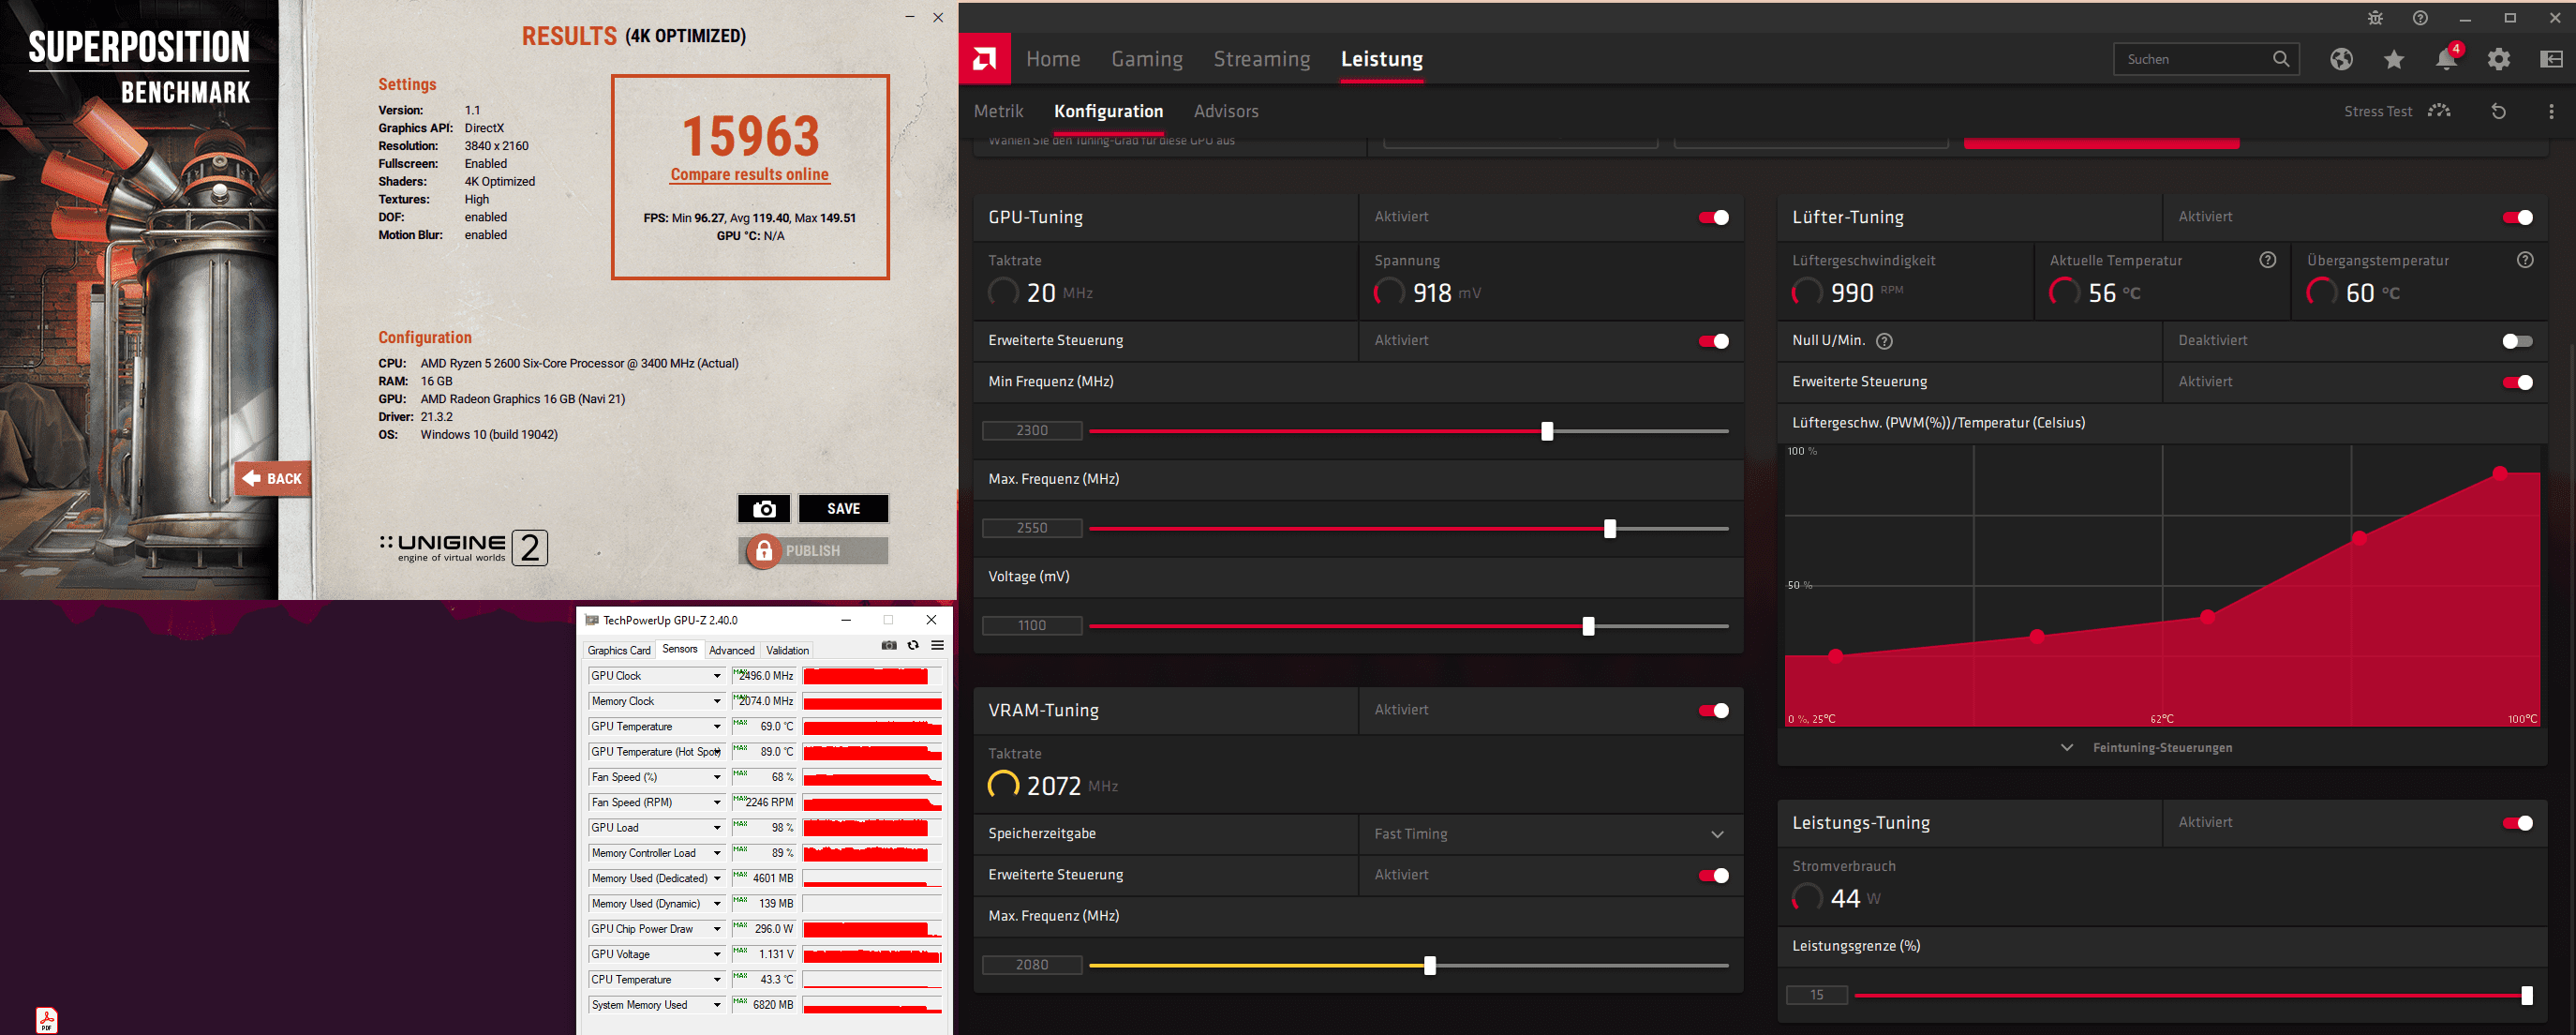Screen dimensions: 2576x1035
Task: Click Compare results online link
Action: click(749, 174)
